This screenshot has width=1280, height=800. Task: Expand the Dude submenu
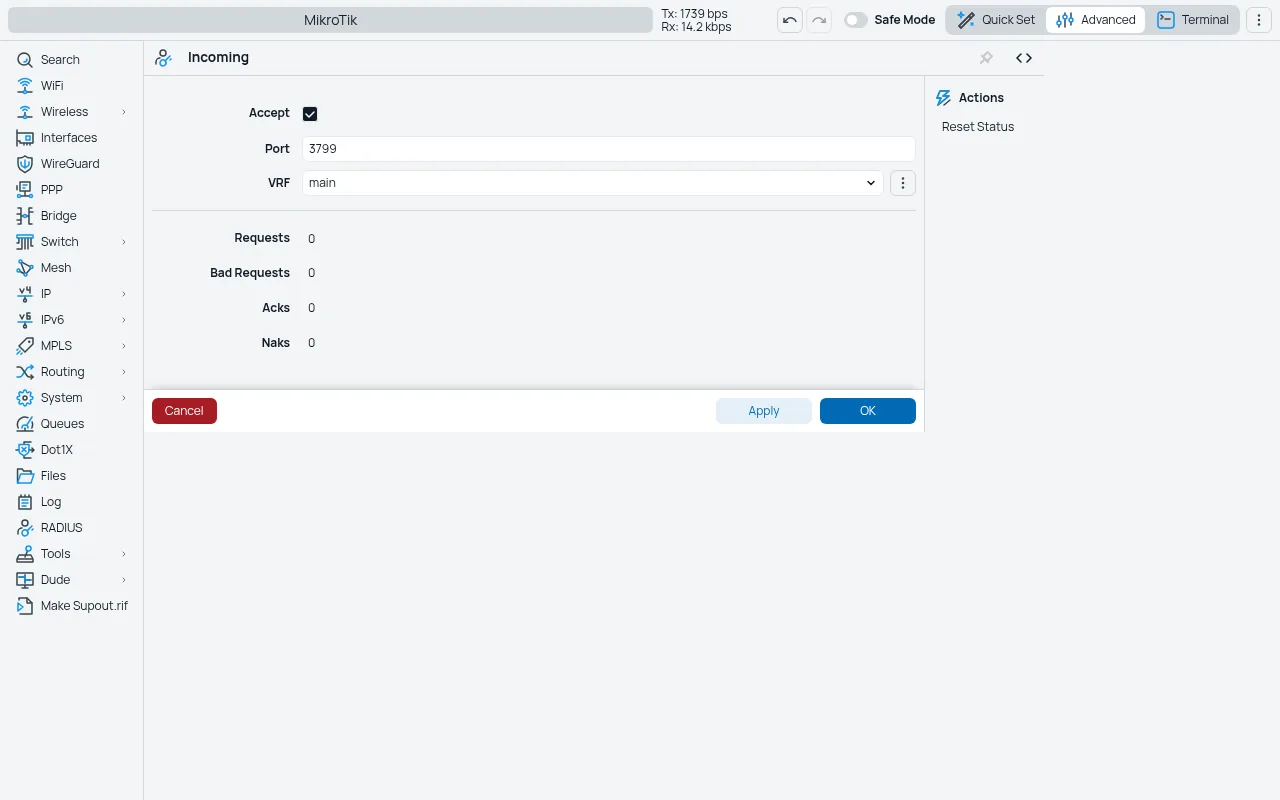click(124, 580)
